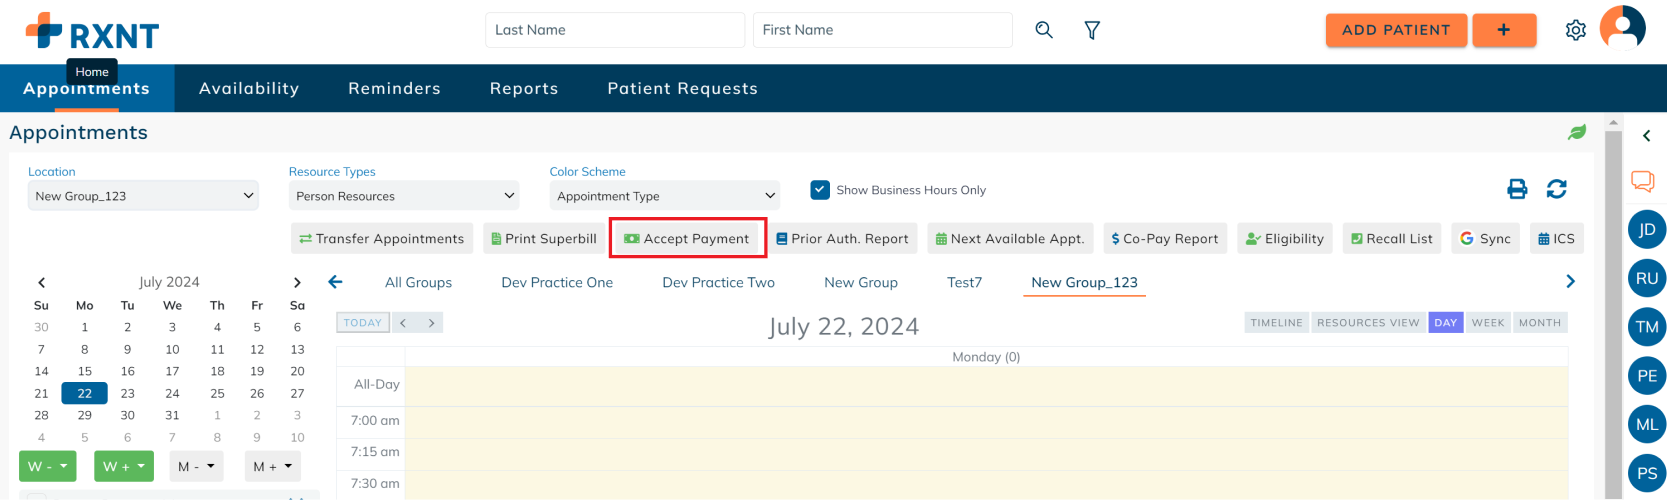Click the search magnifier icon
The width and height of the screenshot is (1667, 502).
(x=1043, y=30)
